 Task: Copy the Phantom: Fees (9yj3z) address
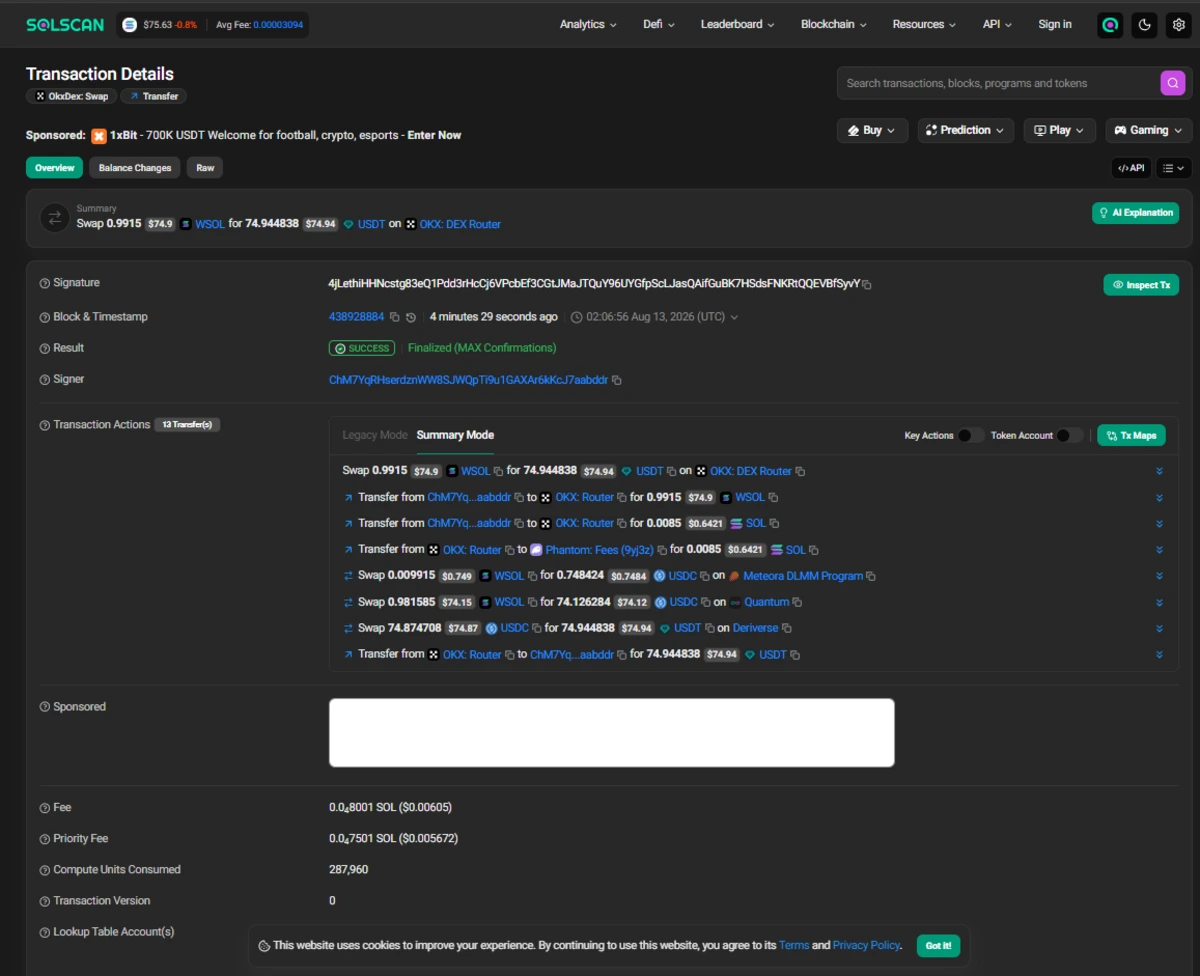(x=662, y=550)
